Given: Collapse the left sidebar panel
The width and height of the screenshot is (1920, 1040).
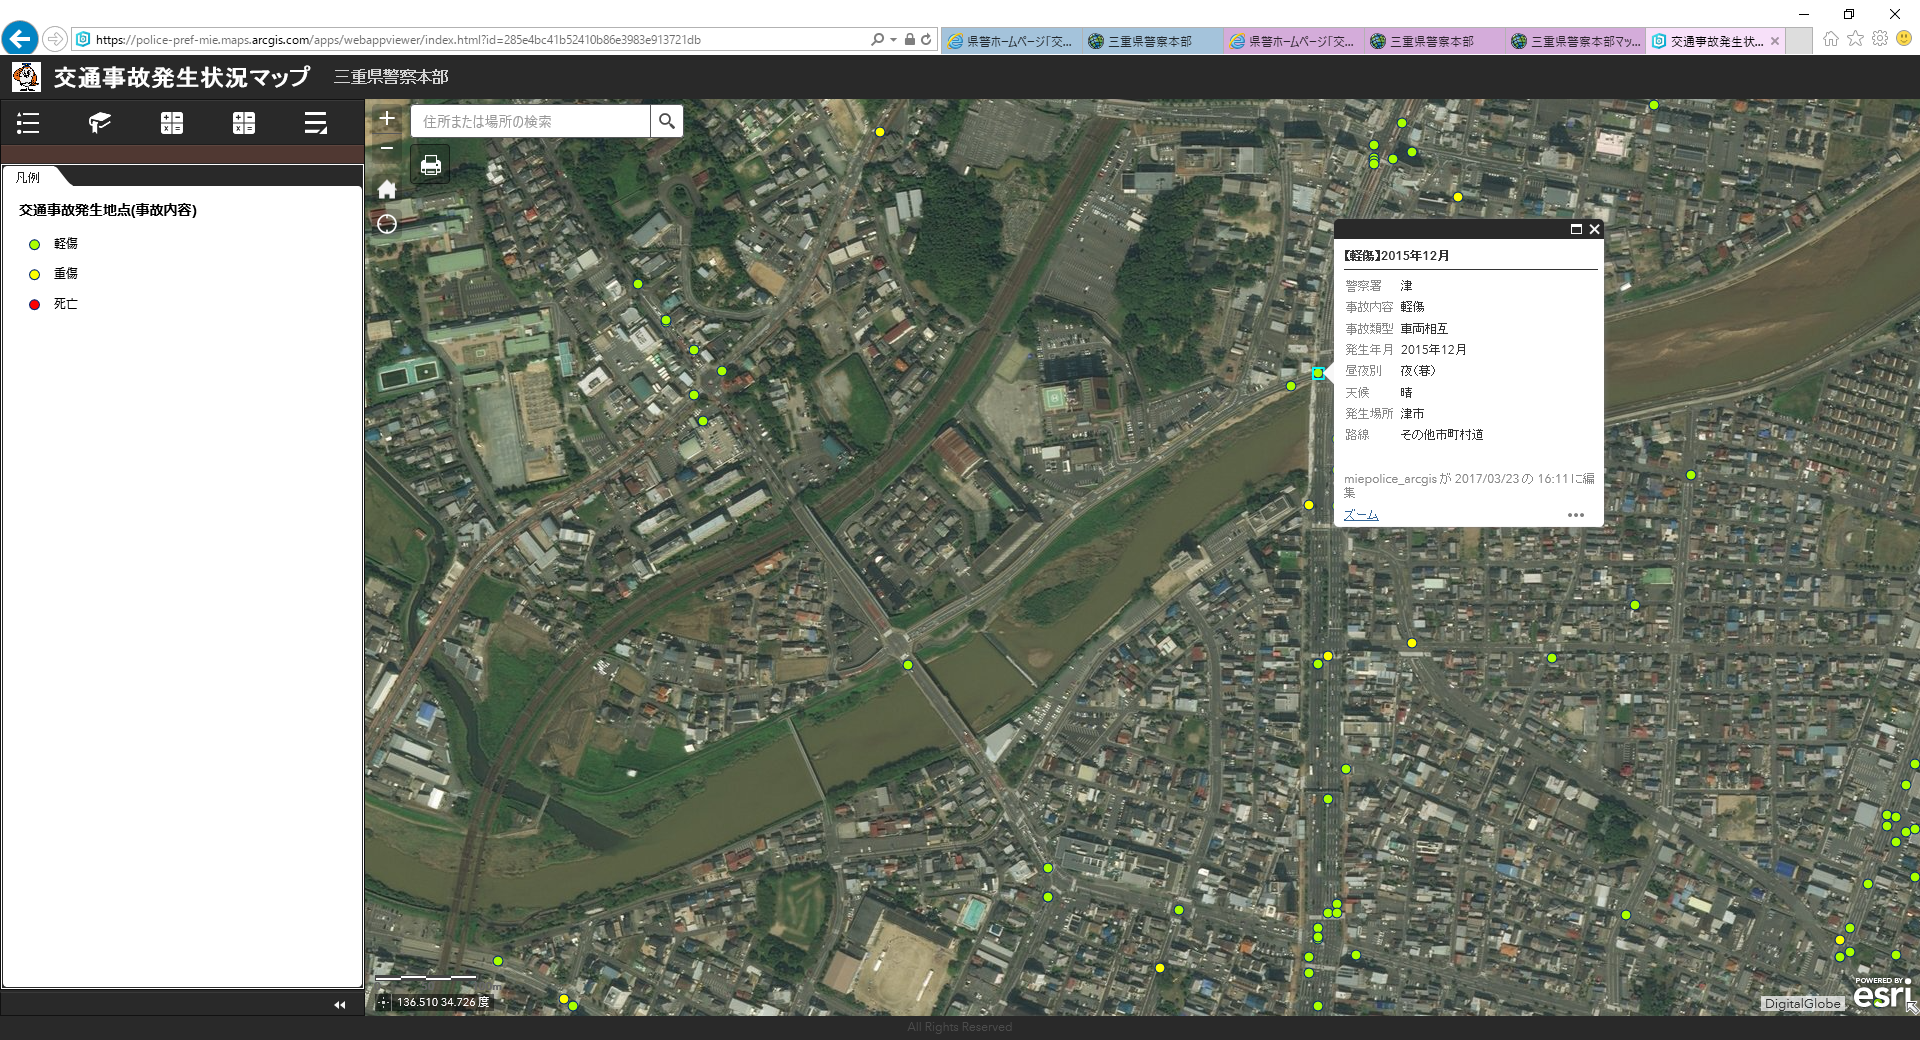Looking at the screenshot, I should (340, 1004).
